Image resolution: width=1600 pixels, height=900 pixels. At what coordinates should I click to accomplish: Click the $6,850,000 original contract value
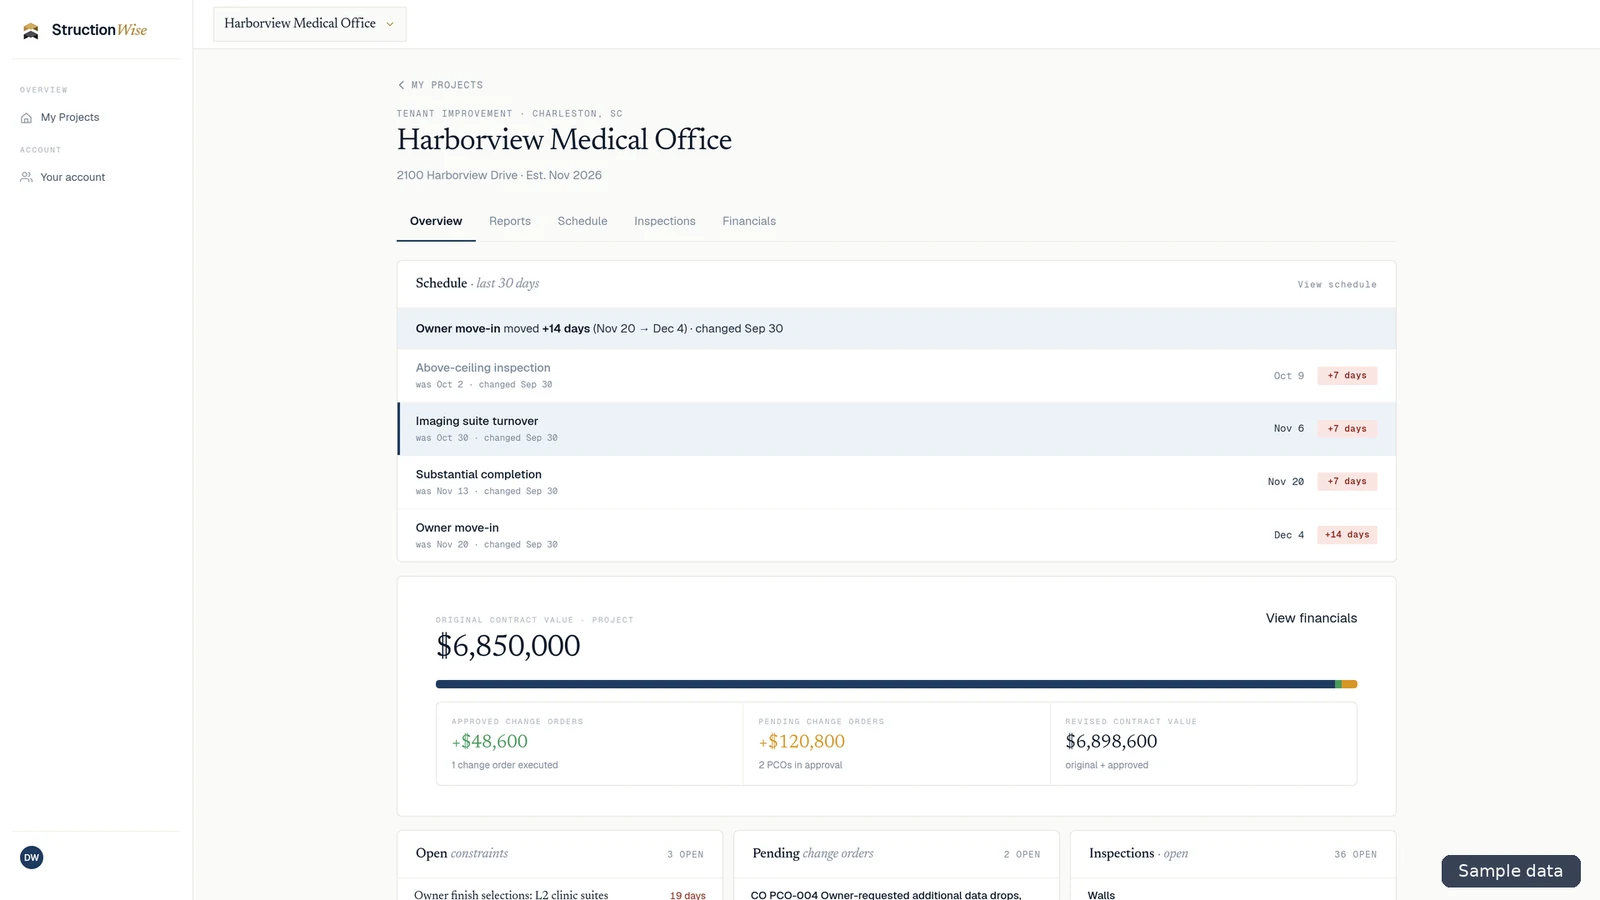point(508,646)
